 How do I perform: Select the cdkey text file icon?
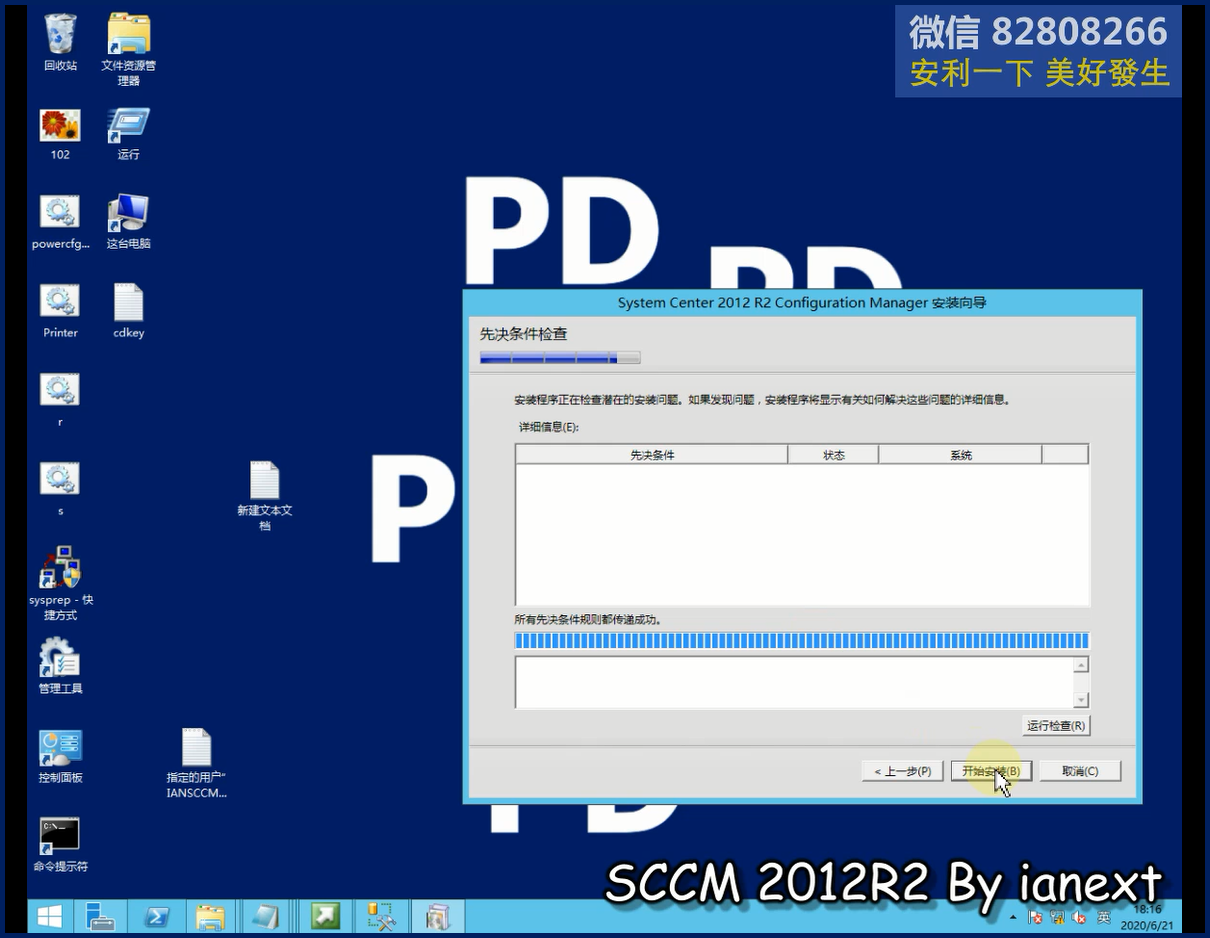coord(128,311)
